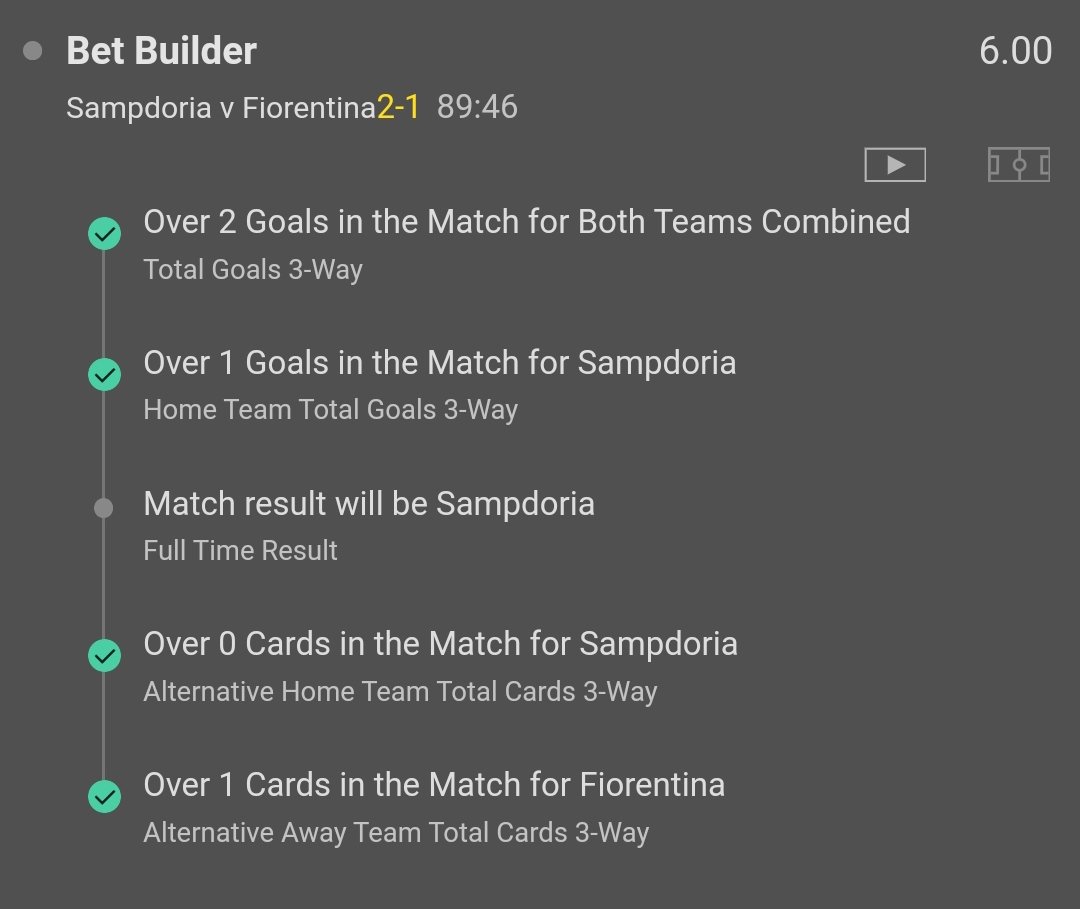The image size is (1080, 909).
Task: Open the live stream video icon
Action: (x=895, y=165)
